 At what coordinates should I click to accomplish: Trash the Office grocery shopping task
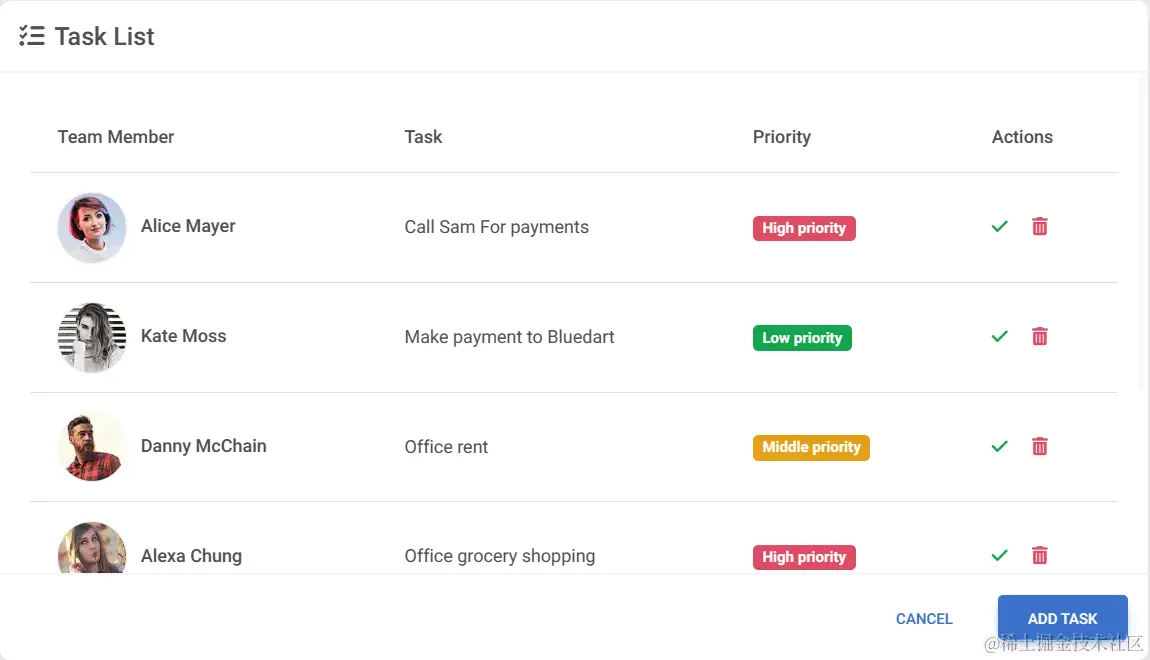(x=1040, y=555)
